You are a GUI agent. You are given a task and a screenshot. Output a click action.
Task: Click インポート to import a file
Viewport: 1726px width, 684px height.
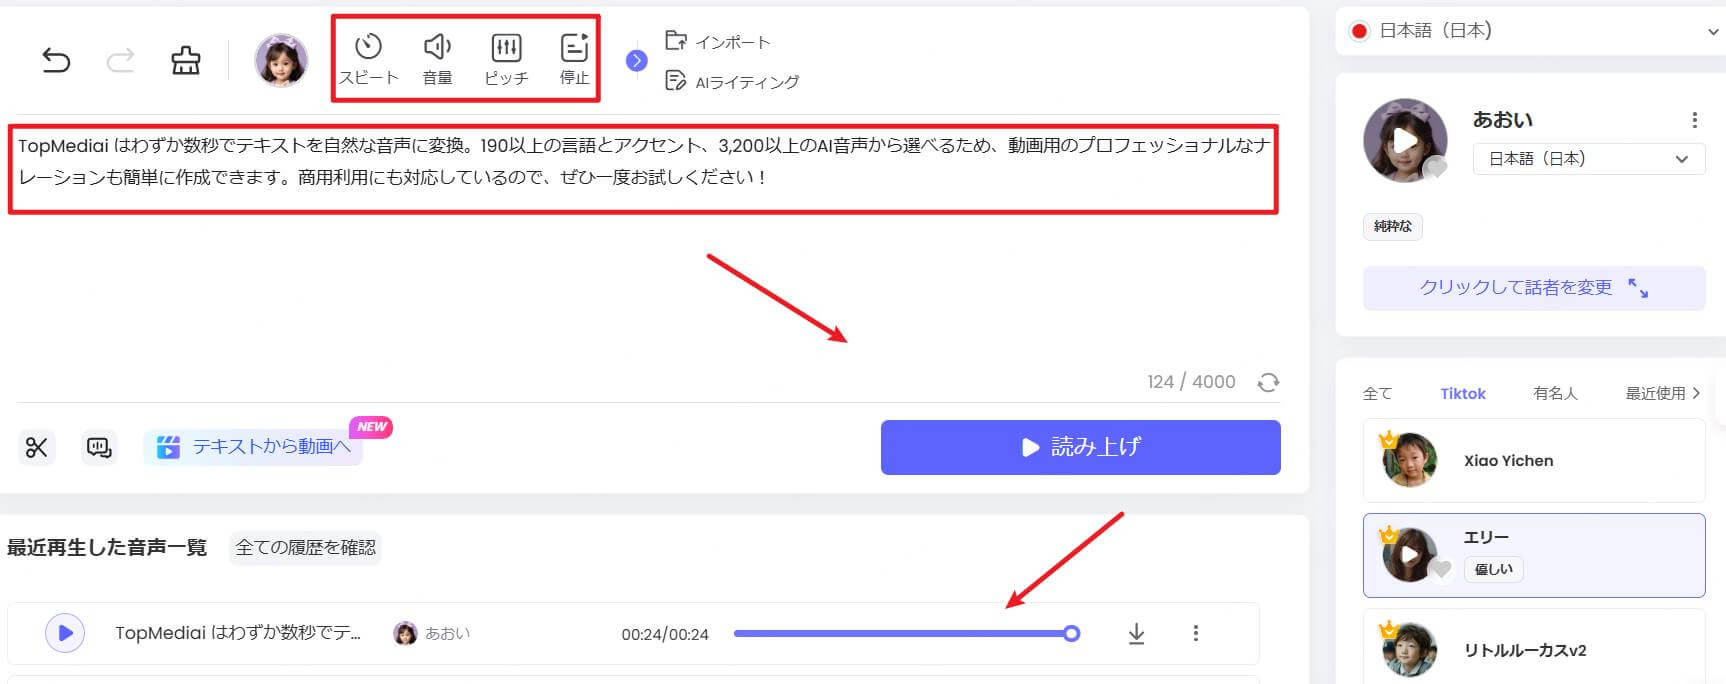pos(718,41)
